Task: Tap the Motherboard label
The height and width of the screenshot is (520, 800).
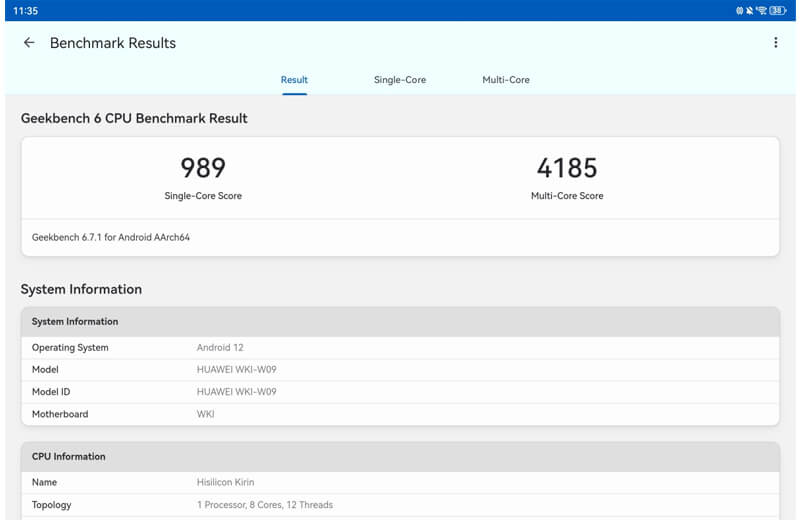Action: (x=60, y=414)
